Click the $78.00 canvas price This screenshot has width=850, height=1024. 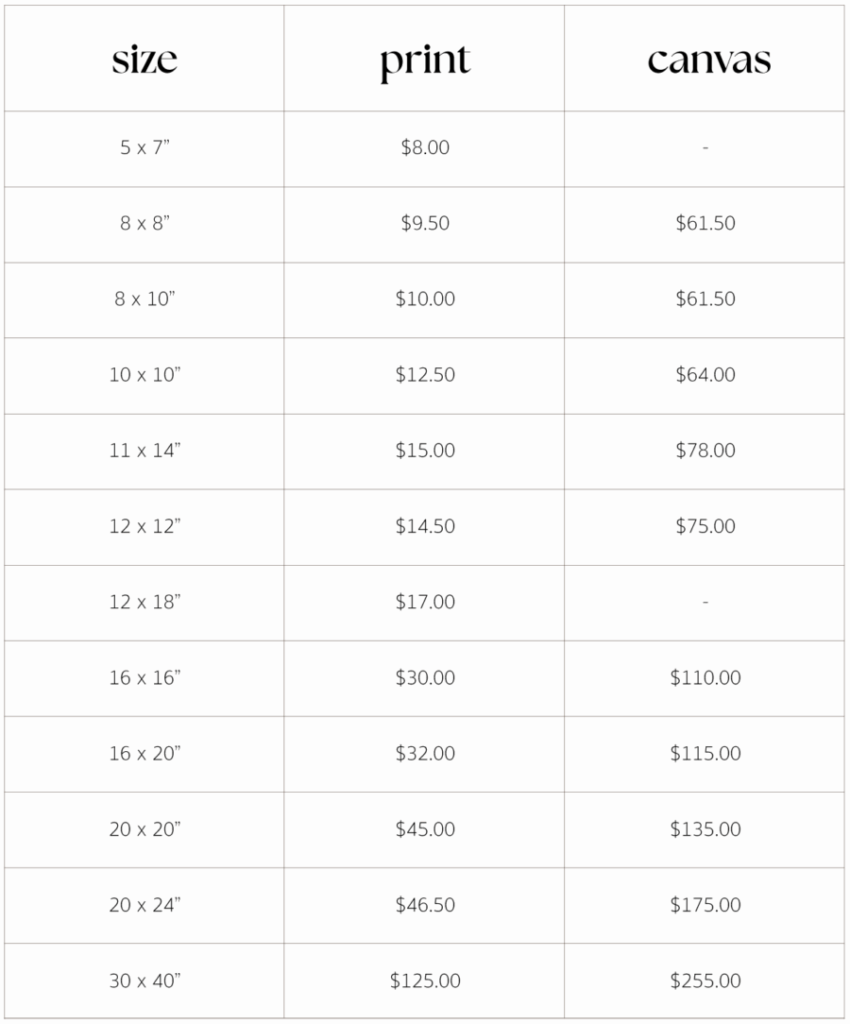[x=705, y=451]
